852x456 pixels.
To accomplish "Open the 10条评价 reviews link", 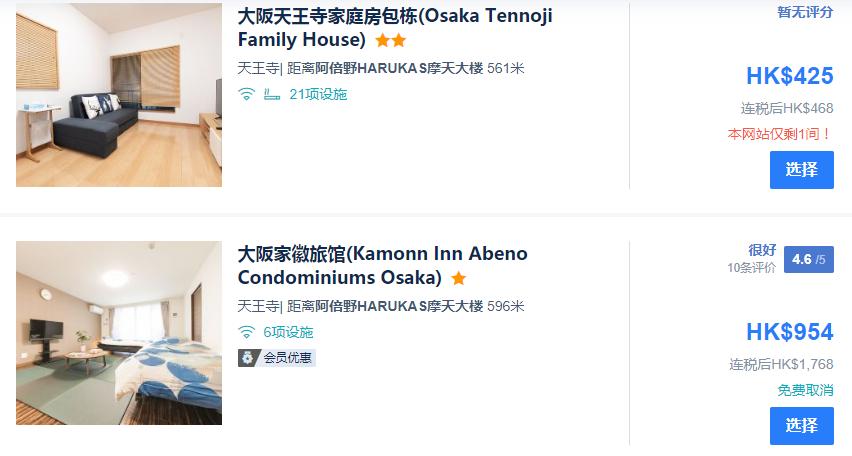I will (x=751, y=268).
